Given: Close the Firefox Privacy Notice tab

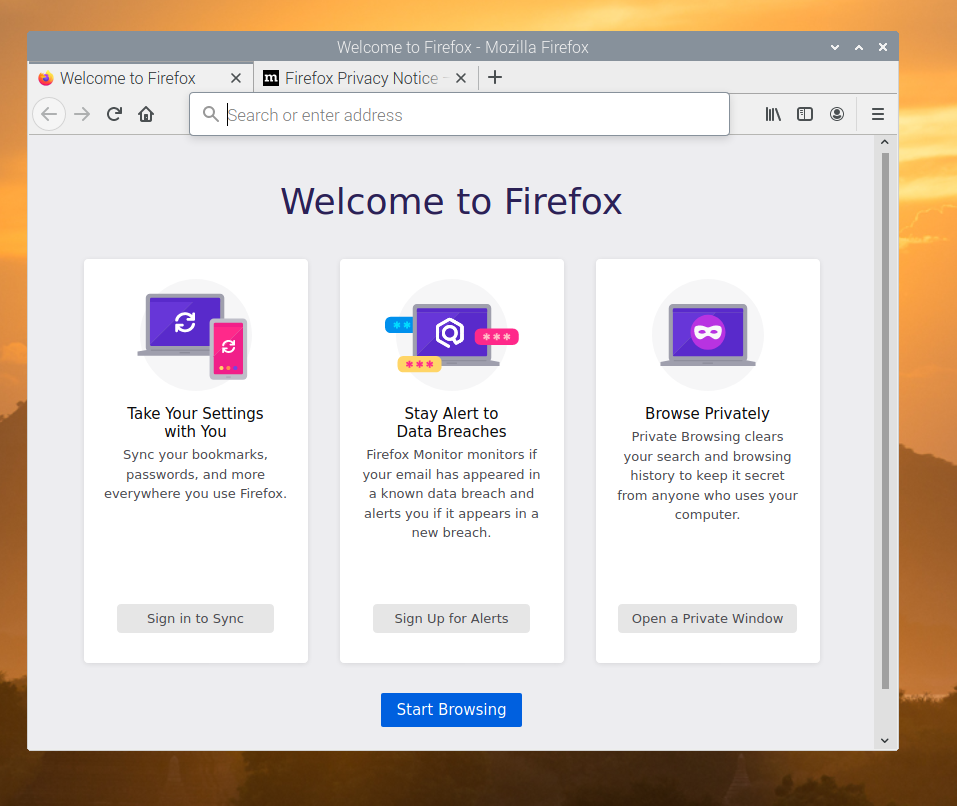Looking at the screenshot, I should pyautogui.click(x=461, y=78).
